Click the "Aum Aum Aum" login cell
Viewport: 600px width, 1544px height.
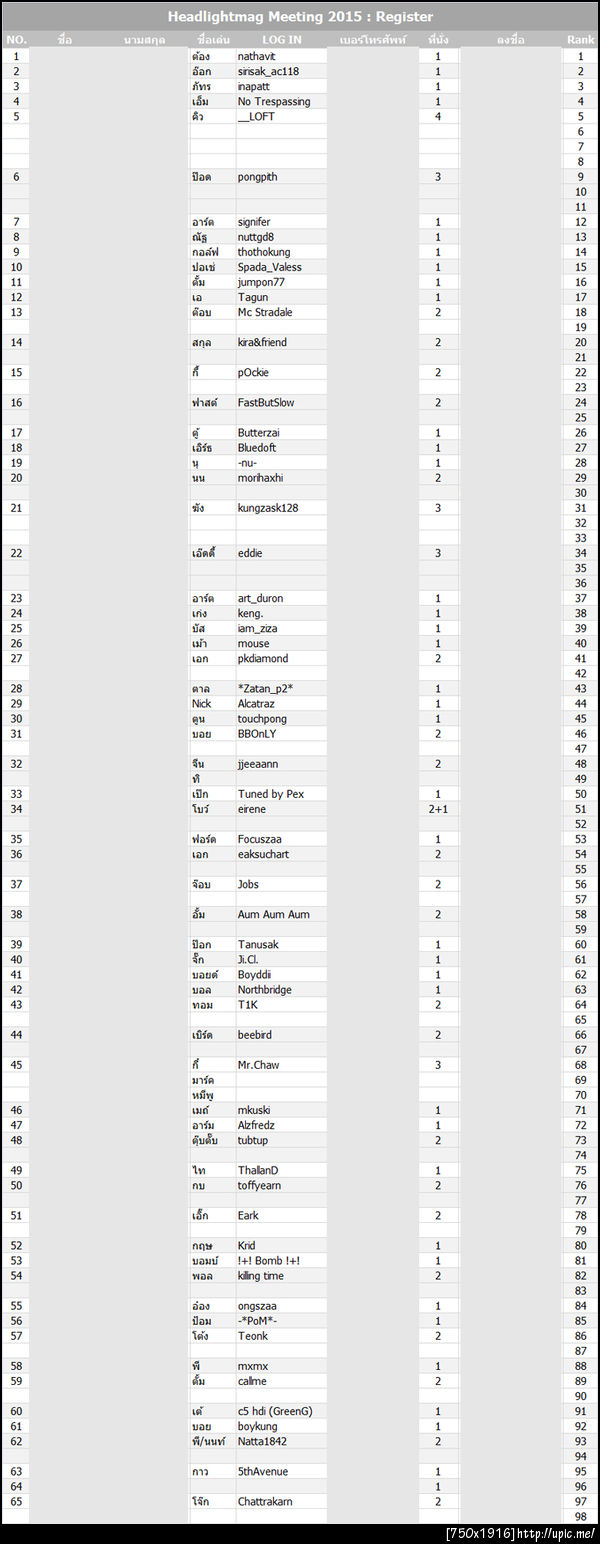(273, 915)
